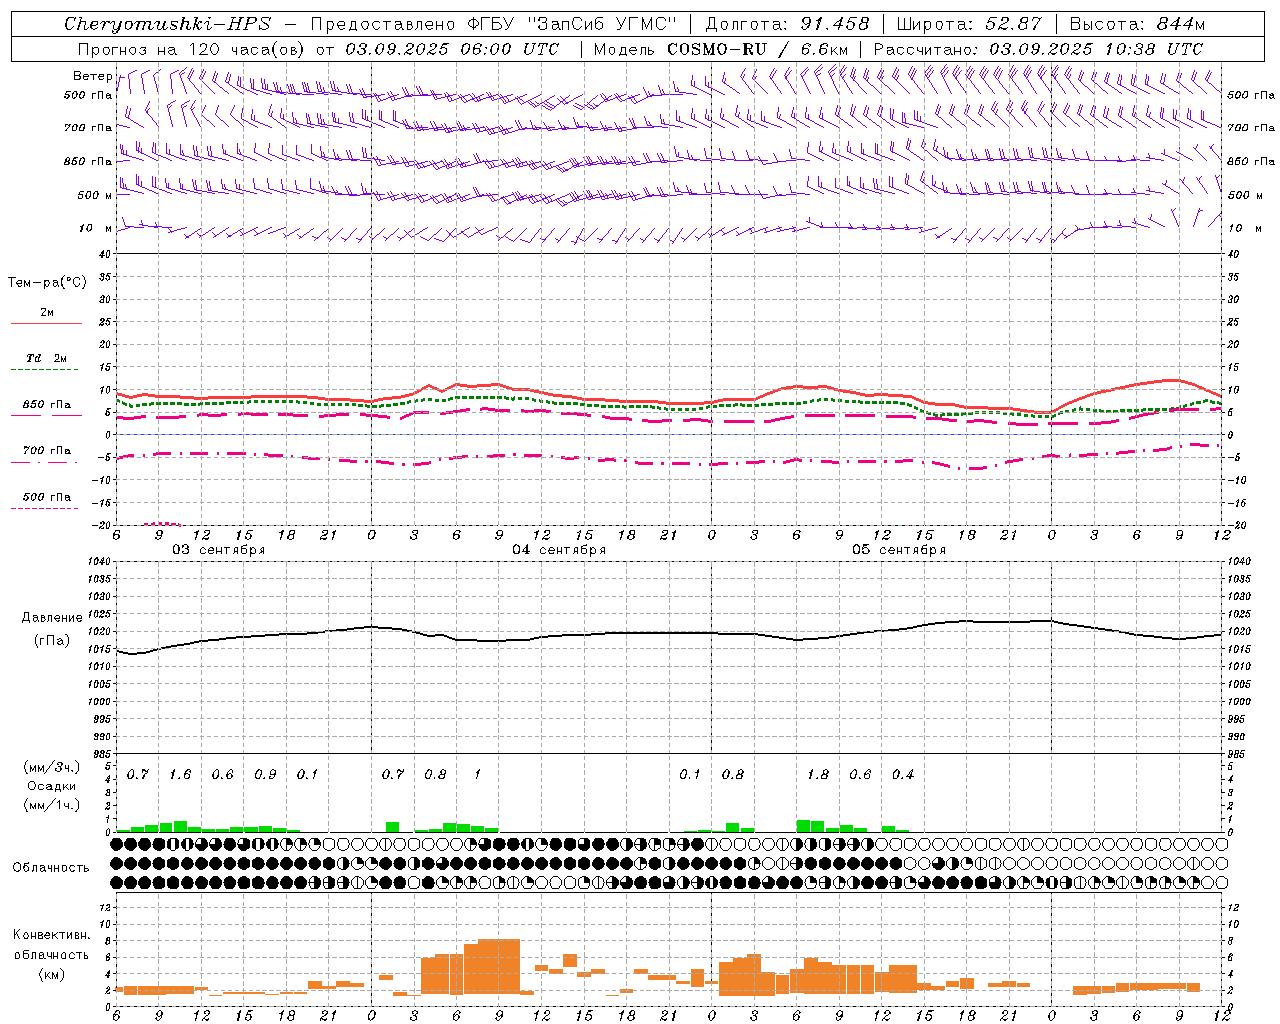Click the 'Долгота: 91.458' header field
This screenshot has width=1280, height=1024.
787,24
